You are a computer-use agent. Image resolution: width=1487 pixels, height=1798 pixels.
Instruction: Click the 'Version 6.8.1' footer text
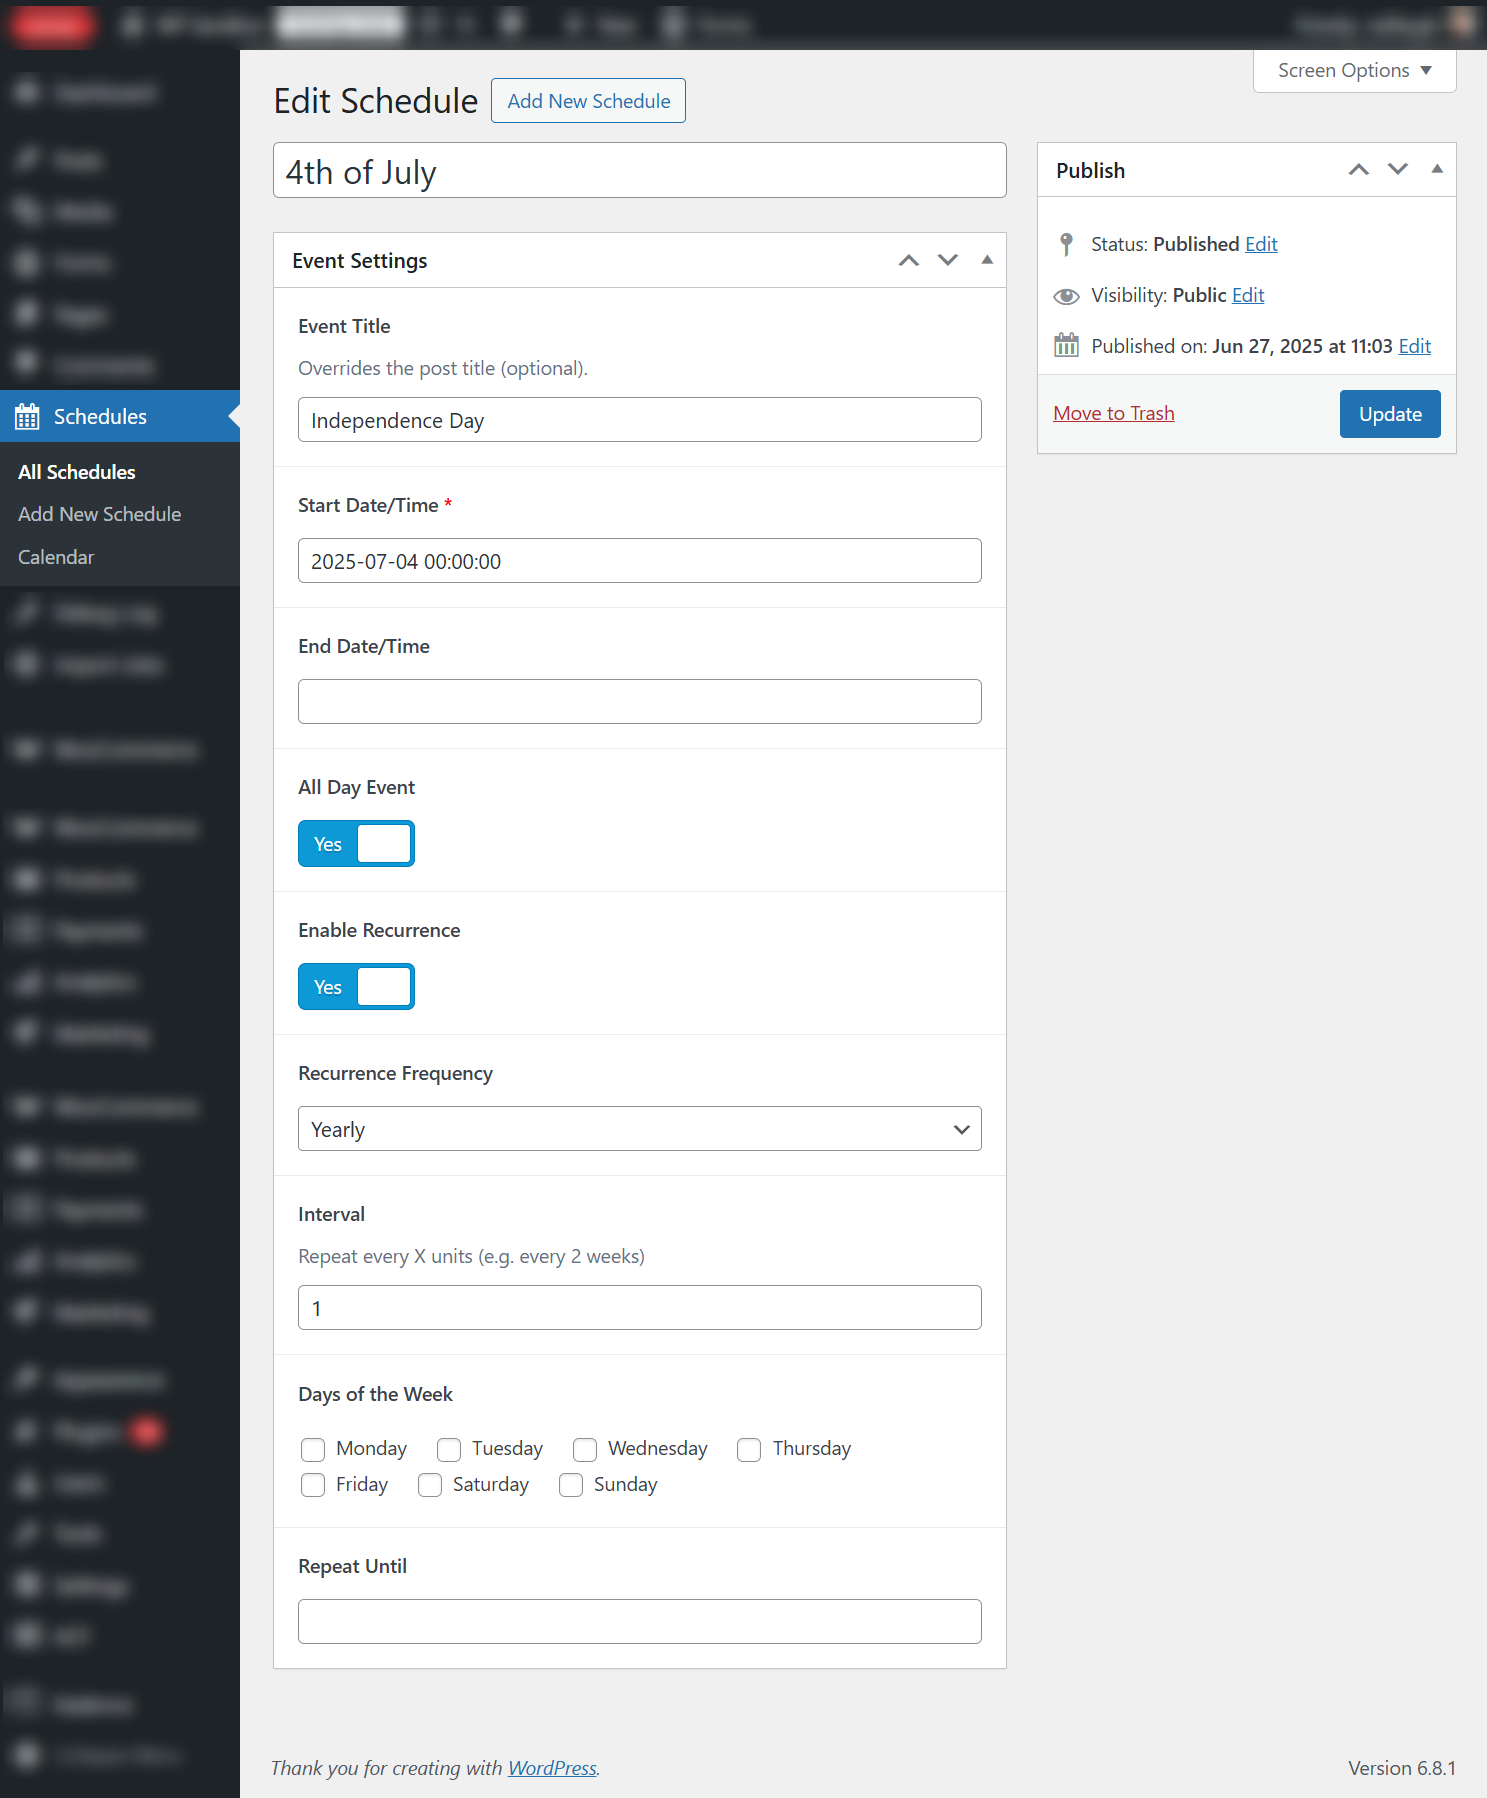[x=1402, y=1768]
